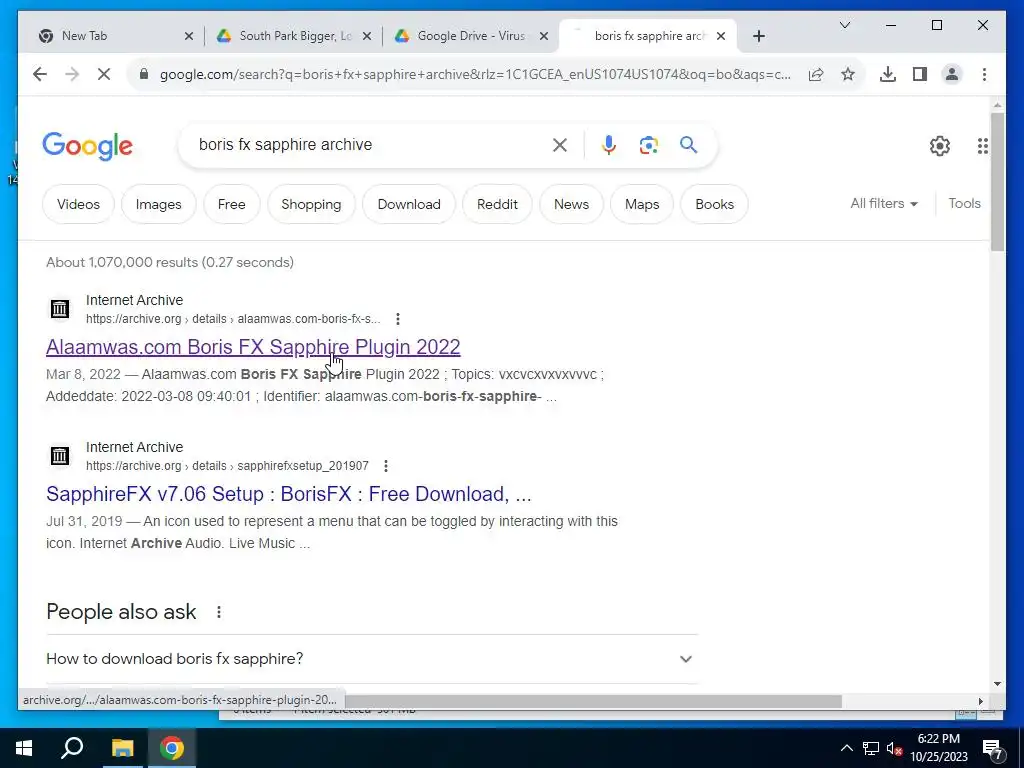This screenshot has width=1024, height=768.
Task: Click the vertical page scrollbar thumb
Action: [997, 182]
